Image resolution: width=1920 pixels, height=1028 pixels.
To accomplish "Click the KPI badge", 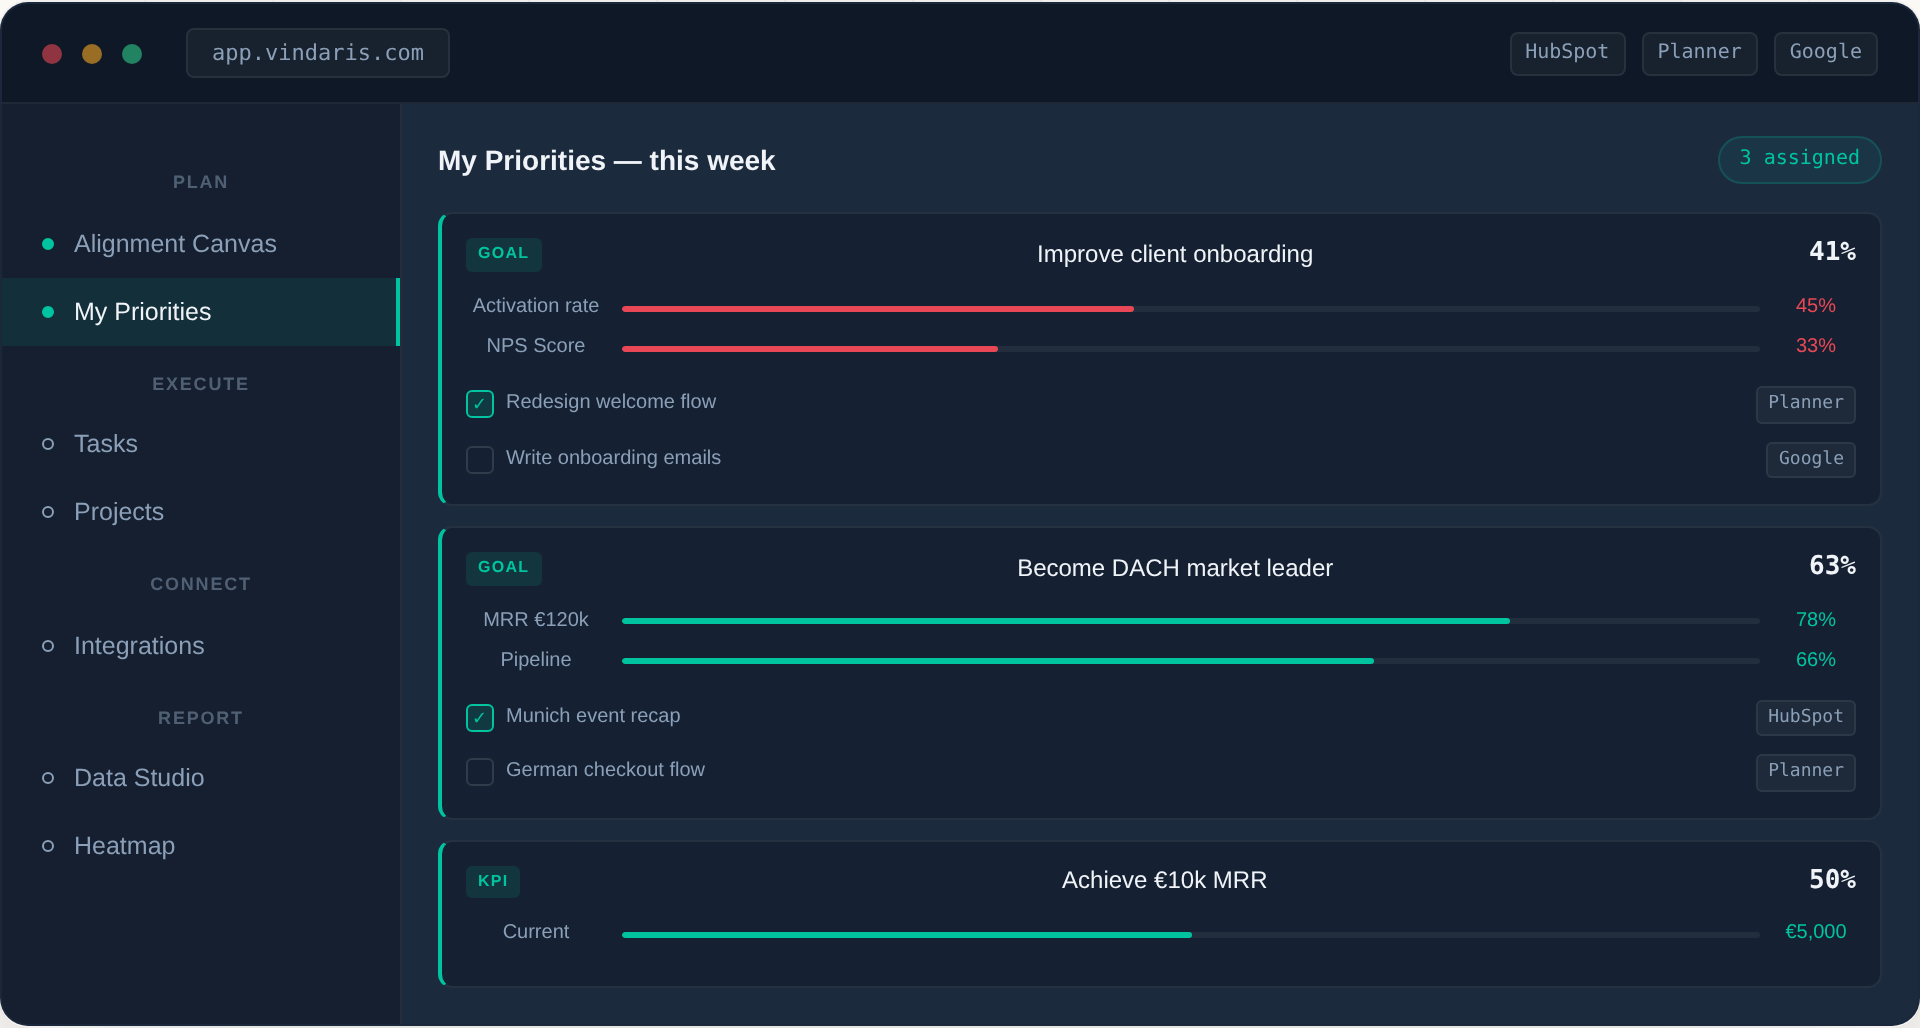I will [492, 881].
